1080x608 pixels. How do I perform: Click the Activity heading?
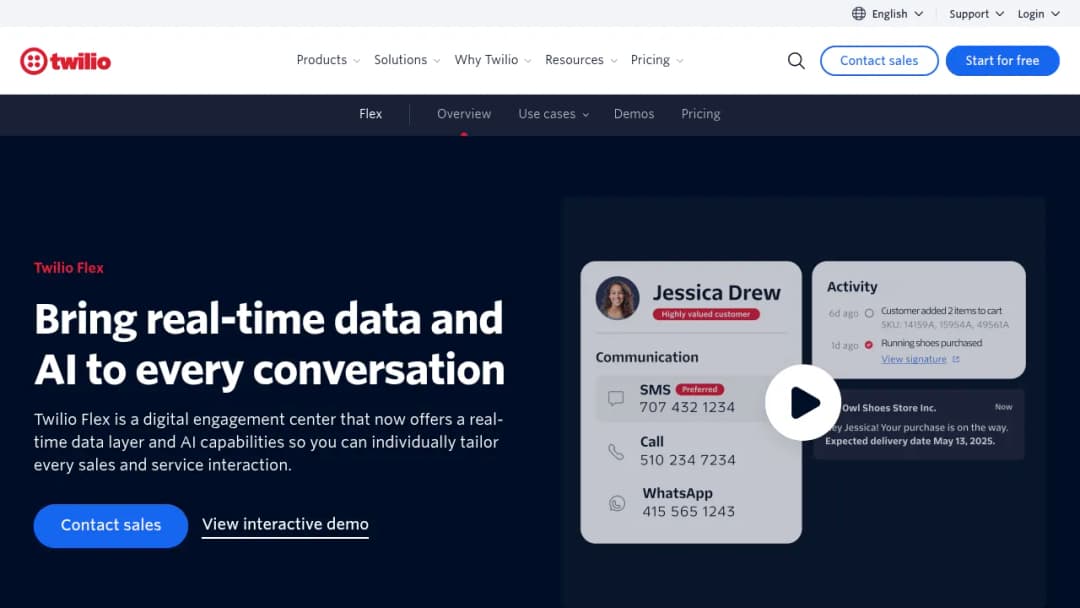(x=852, y=286)
